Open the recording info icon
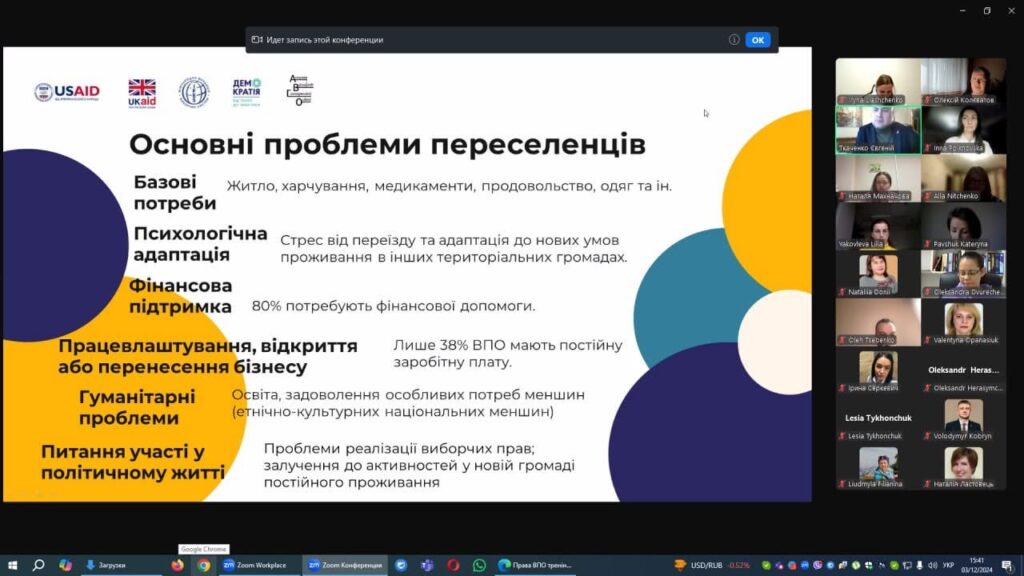Image resolution: width=1024 pixels, height=576 pixels. (x=734, y=40)
